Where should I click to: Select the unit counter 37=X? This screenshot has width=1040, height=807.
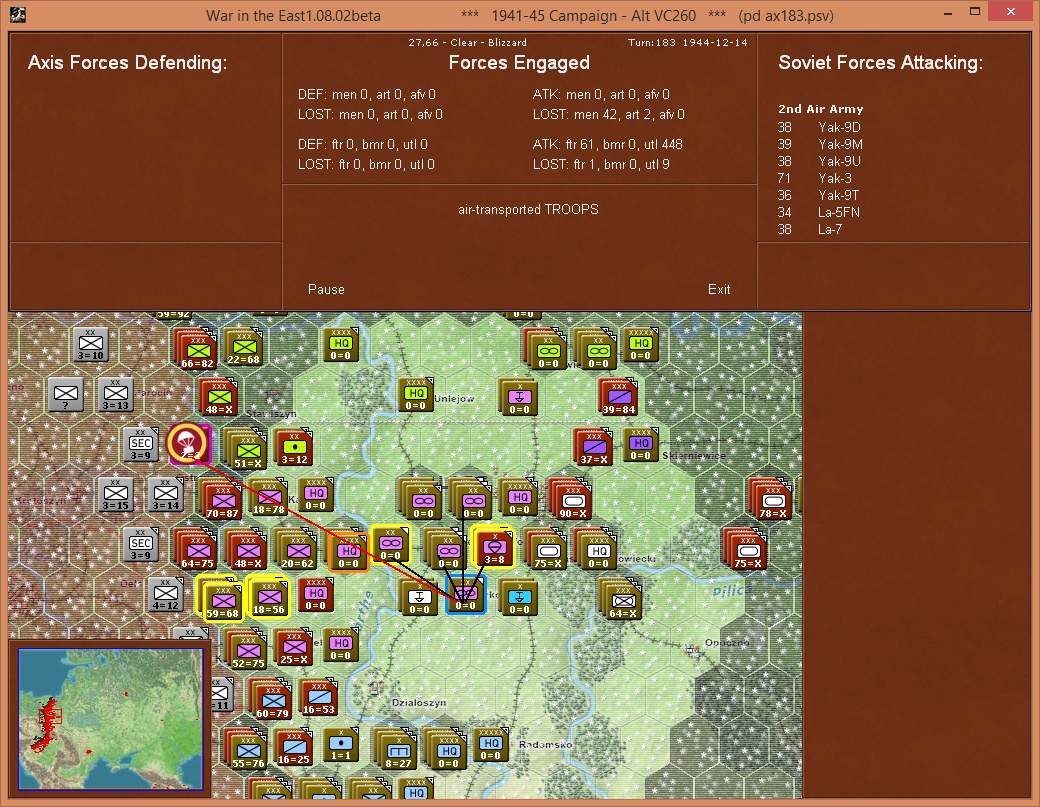coord(594,447)
